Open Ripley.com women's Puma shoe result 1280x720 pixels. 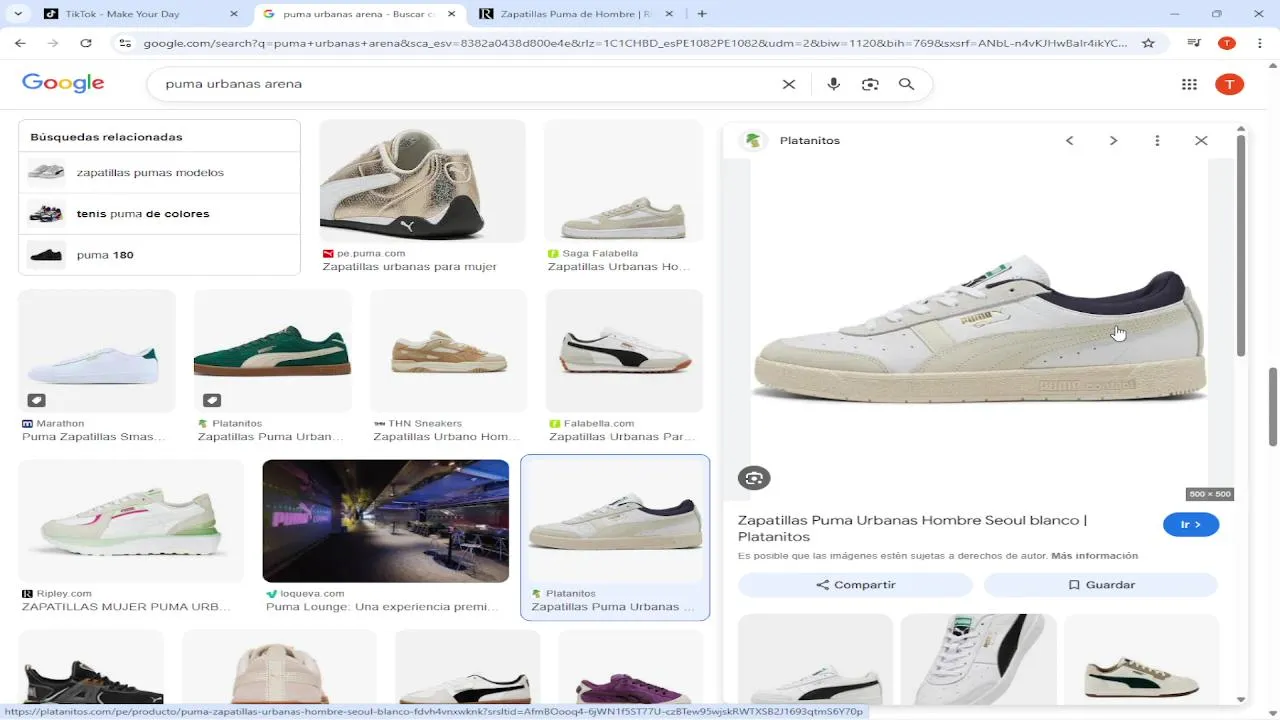tap(131, 521)
